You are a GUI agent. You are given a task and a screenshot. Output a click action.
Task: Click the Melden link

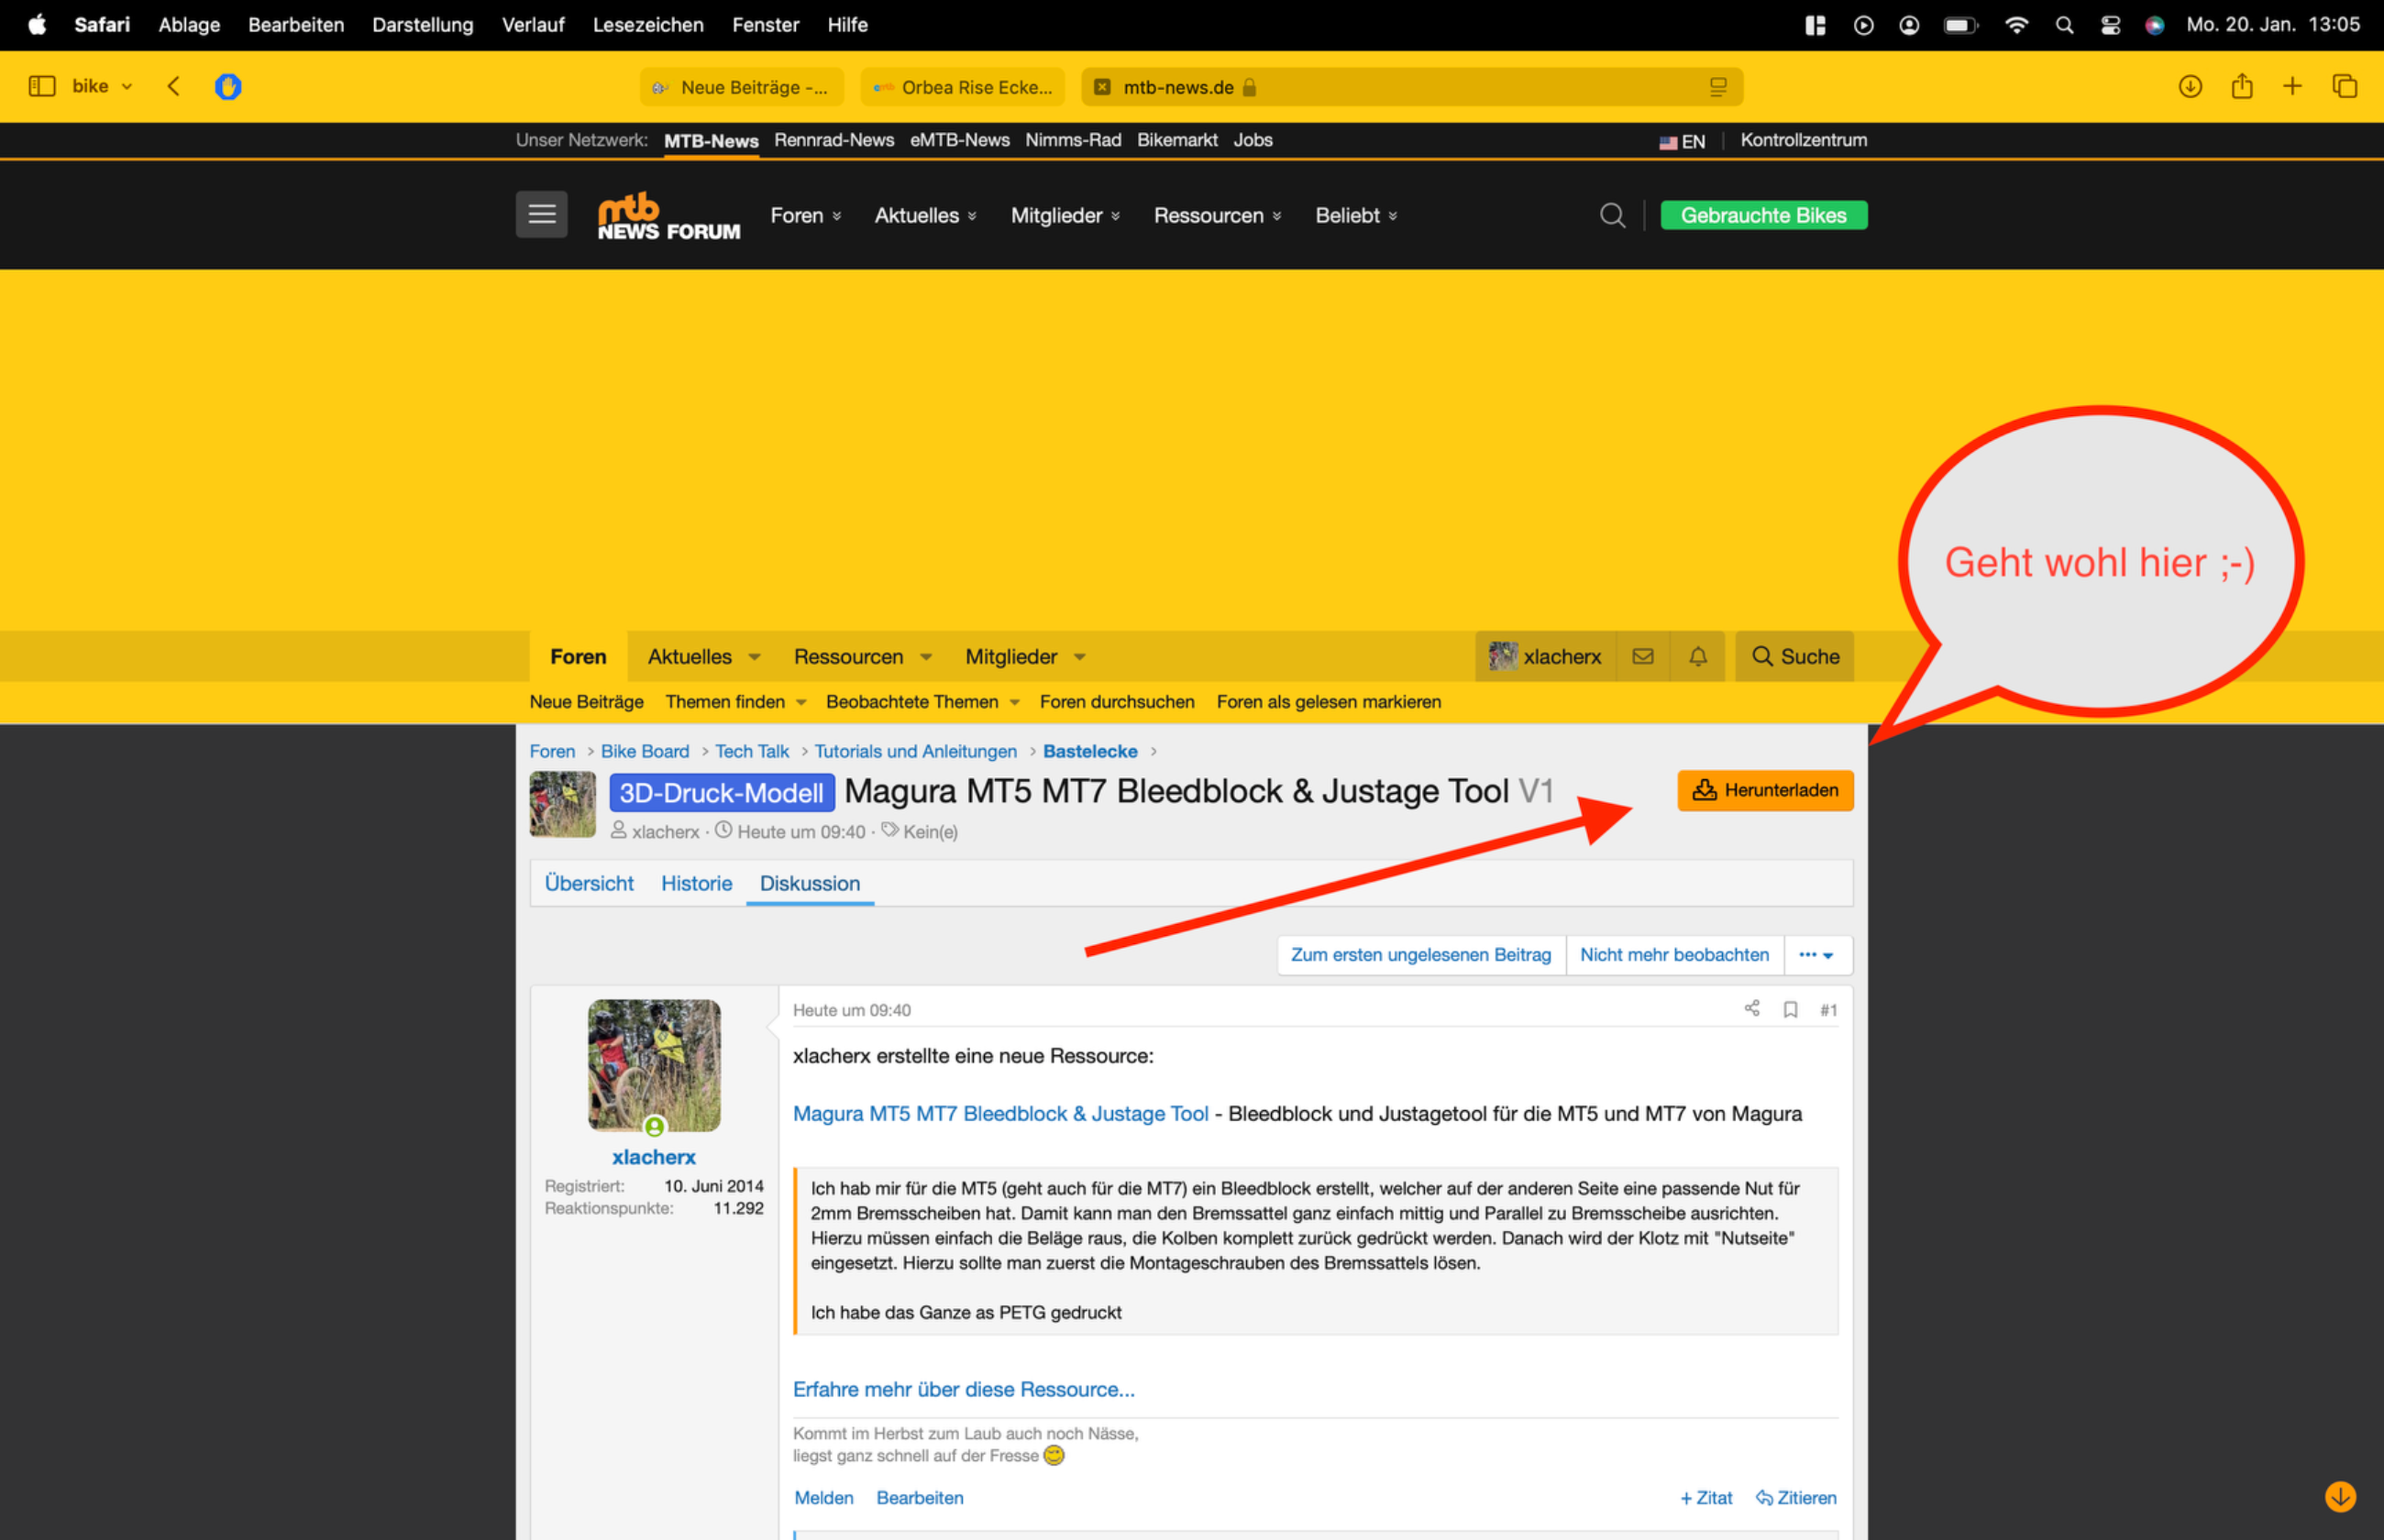(824, 1497)
